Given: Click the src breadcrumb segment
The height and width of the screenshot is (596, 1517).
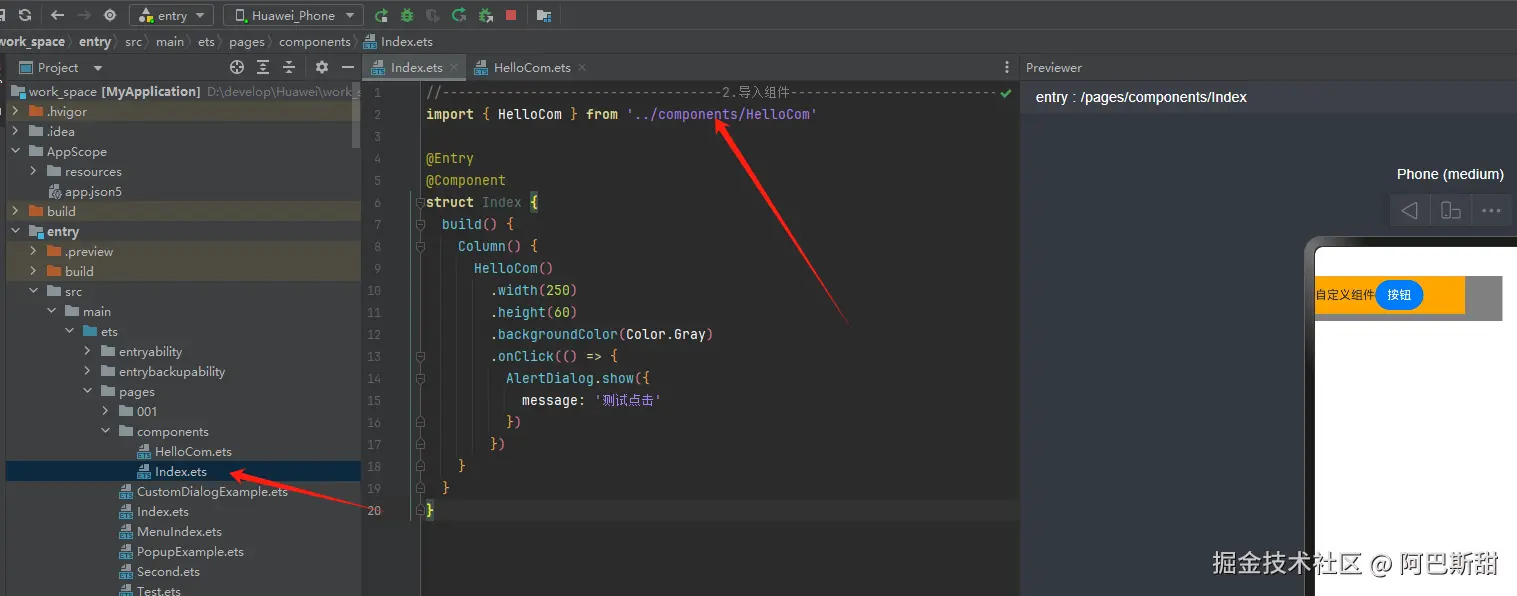Looking at the screenshot, I should [x=133, y=42].
